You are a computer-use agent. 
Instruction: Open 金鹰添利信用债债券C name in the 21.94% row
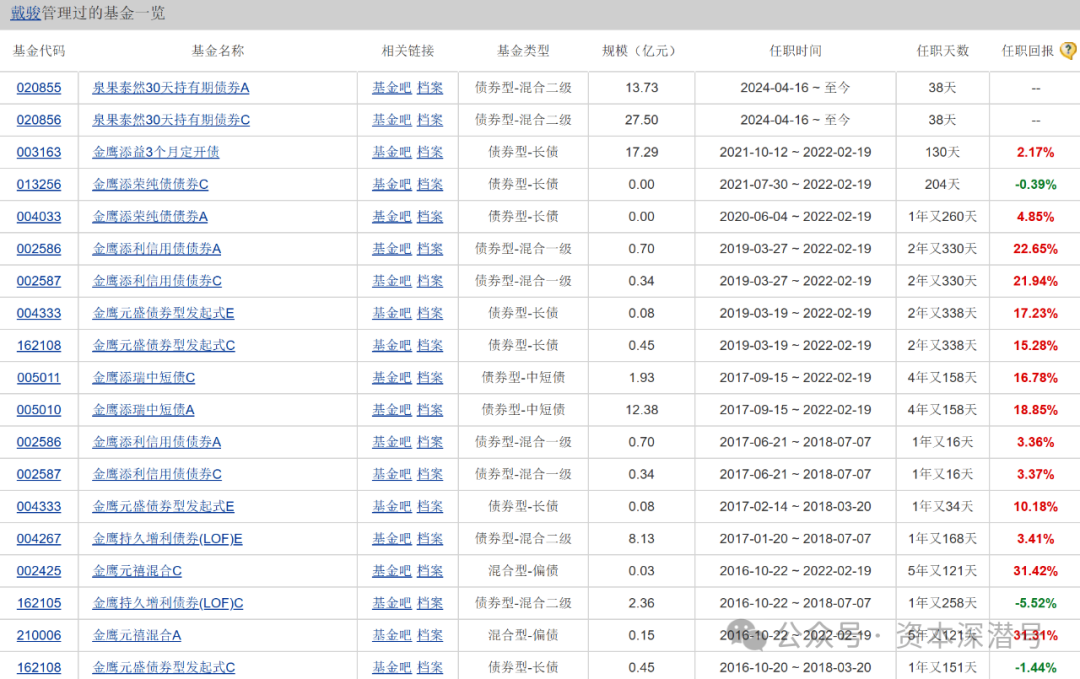tap(157, 281)
